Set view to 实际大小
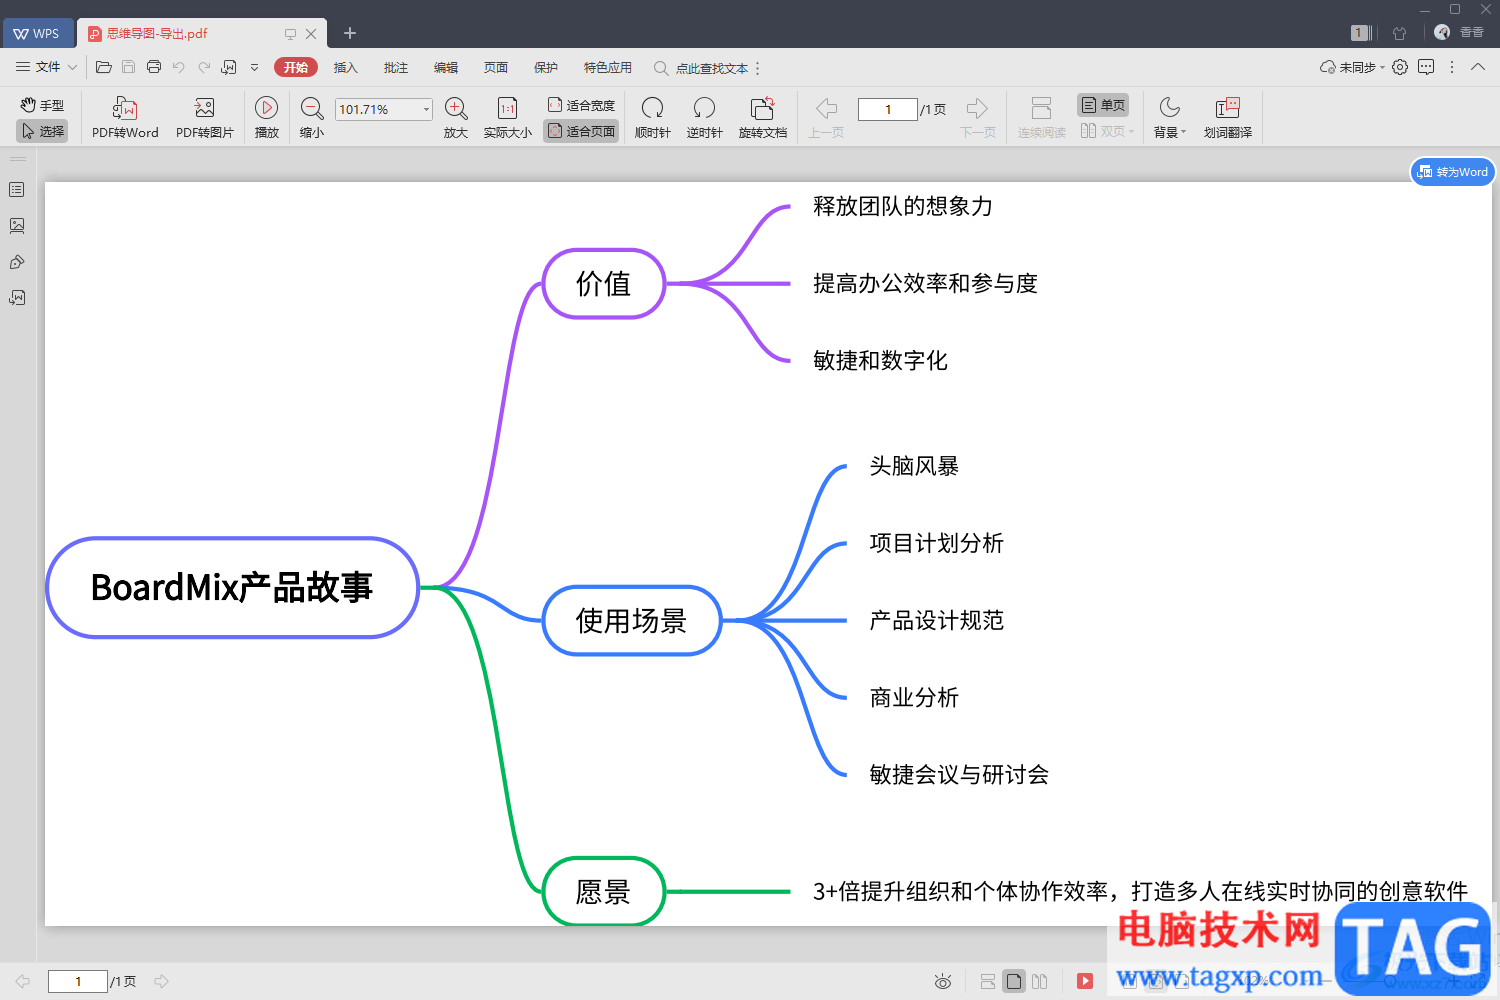 pos(507,118)
